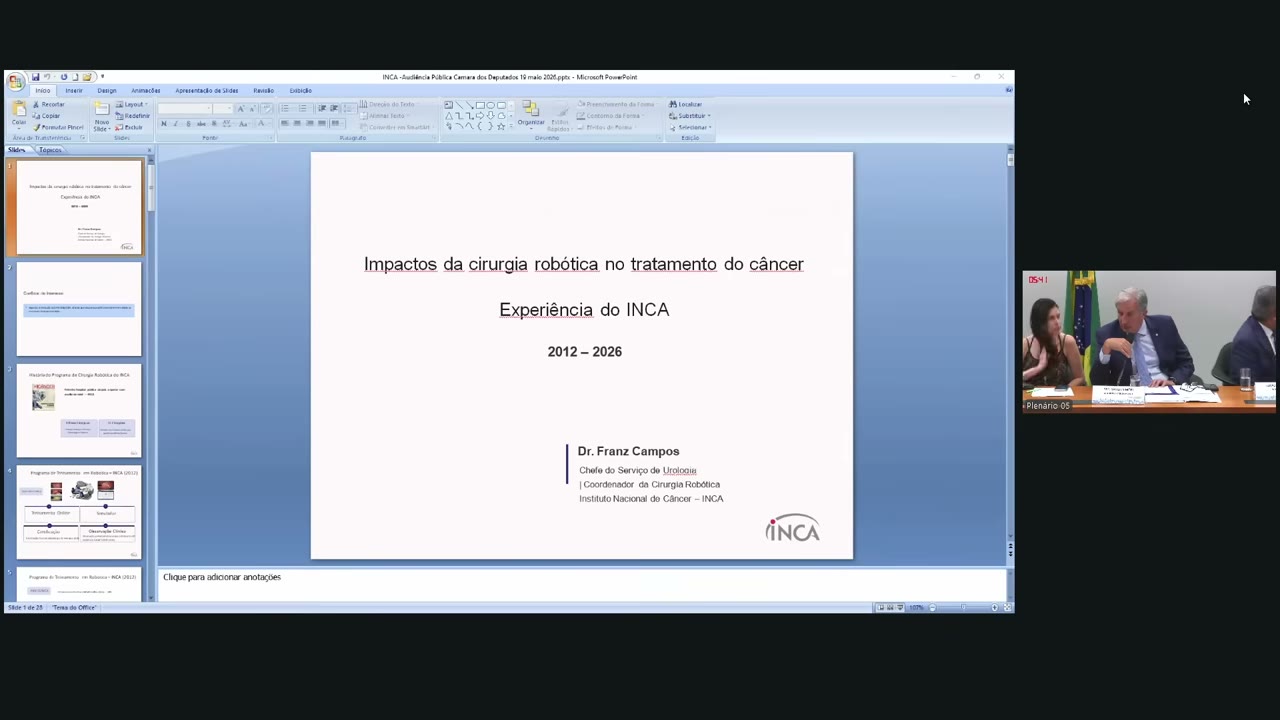Open the Alinhar Texto dropdown
This screenshot has height=720, width=1280.
point(383,116)
